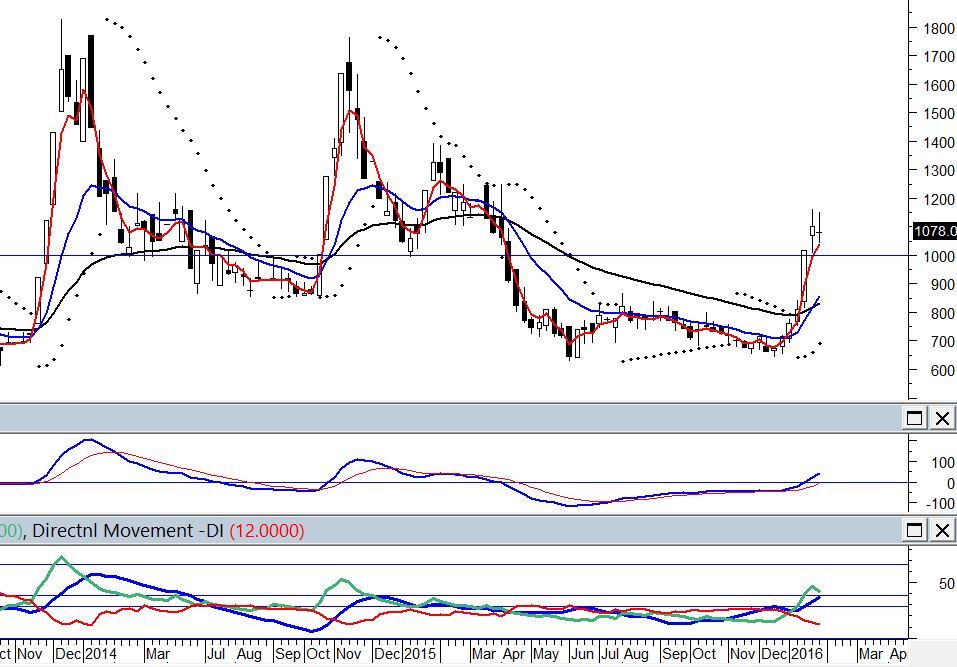This screenshot has height=667, width=957.
Task: Maximize the Directnl Movement indicator panel
Action: (x=914, y=530)
